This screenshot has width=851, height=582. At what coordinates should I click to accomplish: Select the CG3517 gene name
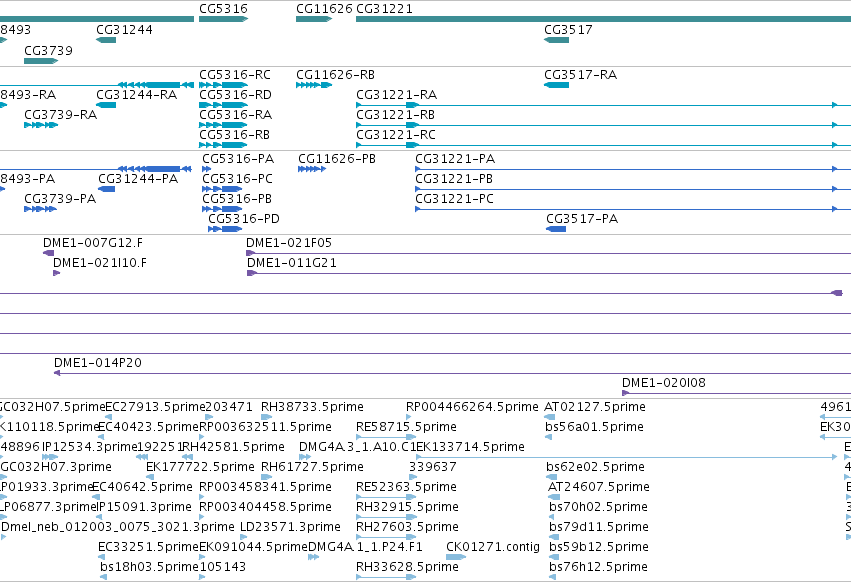[568, 30]
